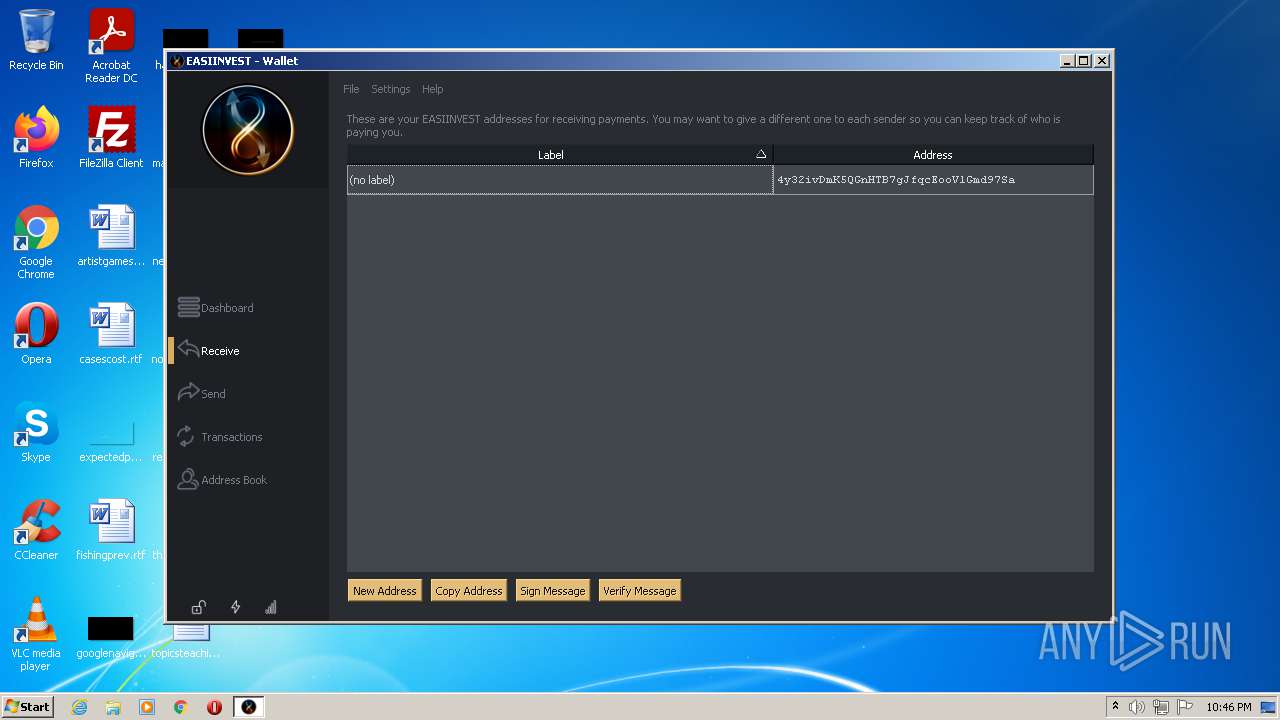This screenshot has height=720, width=1280.
Task: Click the network tray icon
Action: 1160,707
